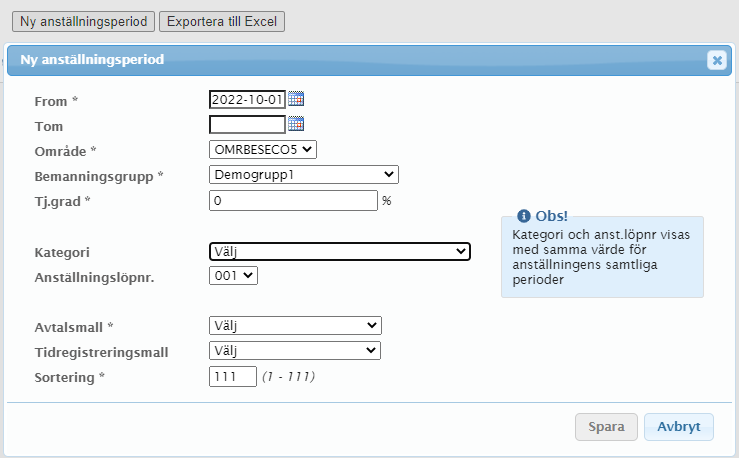Click the From date field showing 2022-10-01

coord(247,99)
